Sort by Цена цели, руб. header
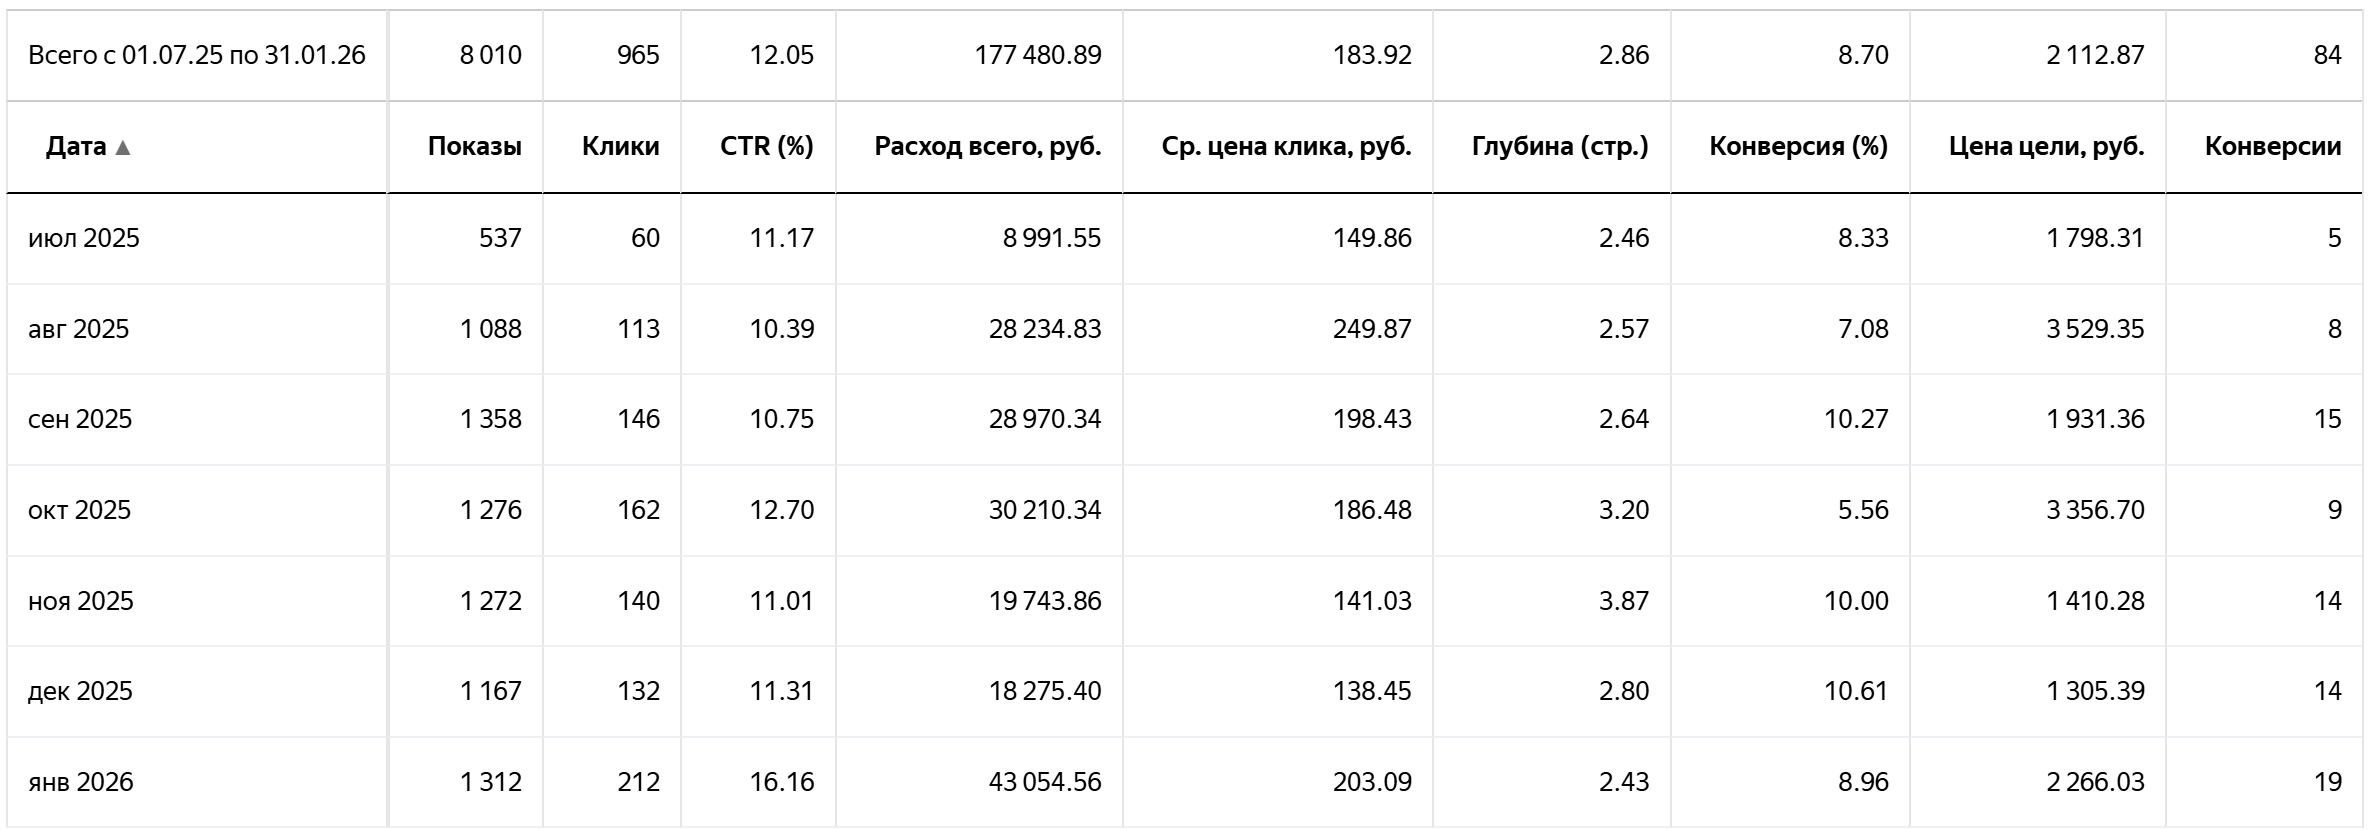 [2046, 147]
